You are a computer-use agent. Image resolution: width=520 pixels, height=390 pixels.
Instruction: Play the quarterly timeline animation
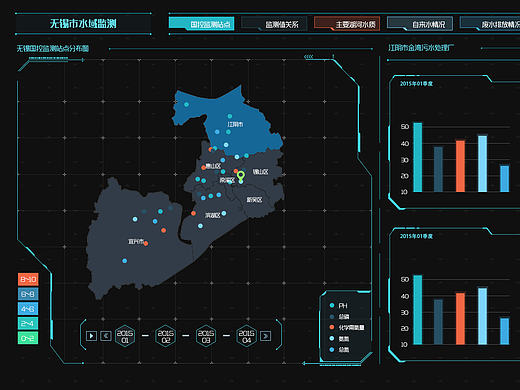(91, 336)
